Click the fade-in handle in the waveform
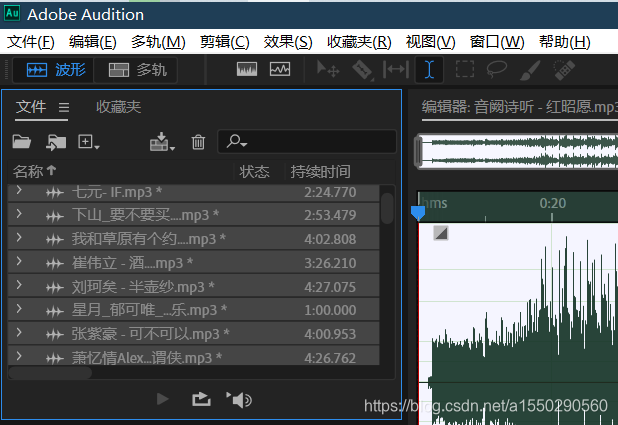This screenshot has width=618, height=425. pos(441,233)
